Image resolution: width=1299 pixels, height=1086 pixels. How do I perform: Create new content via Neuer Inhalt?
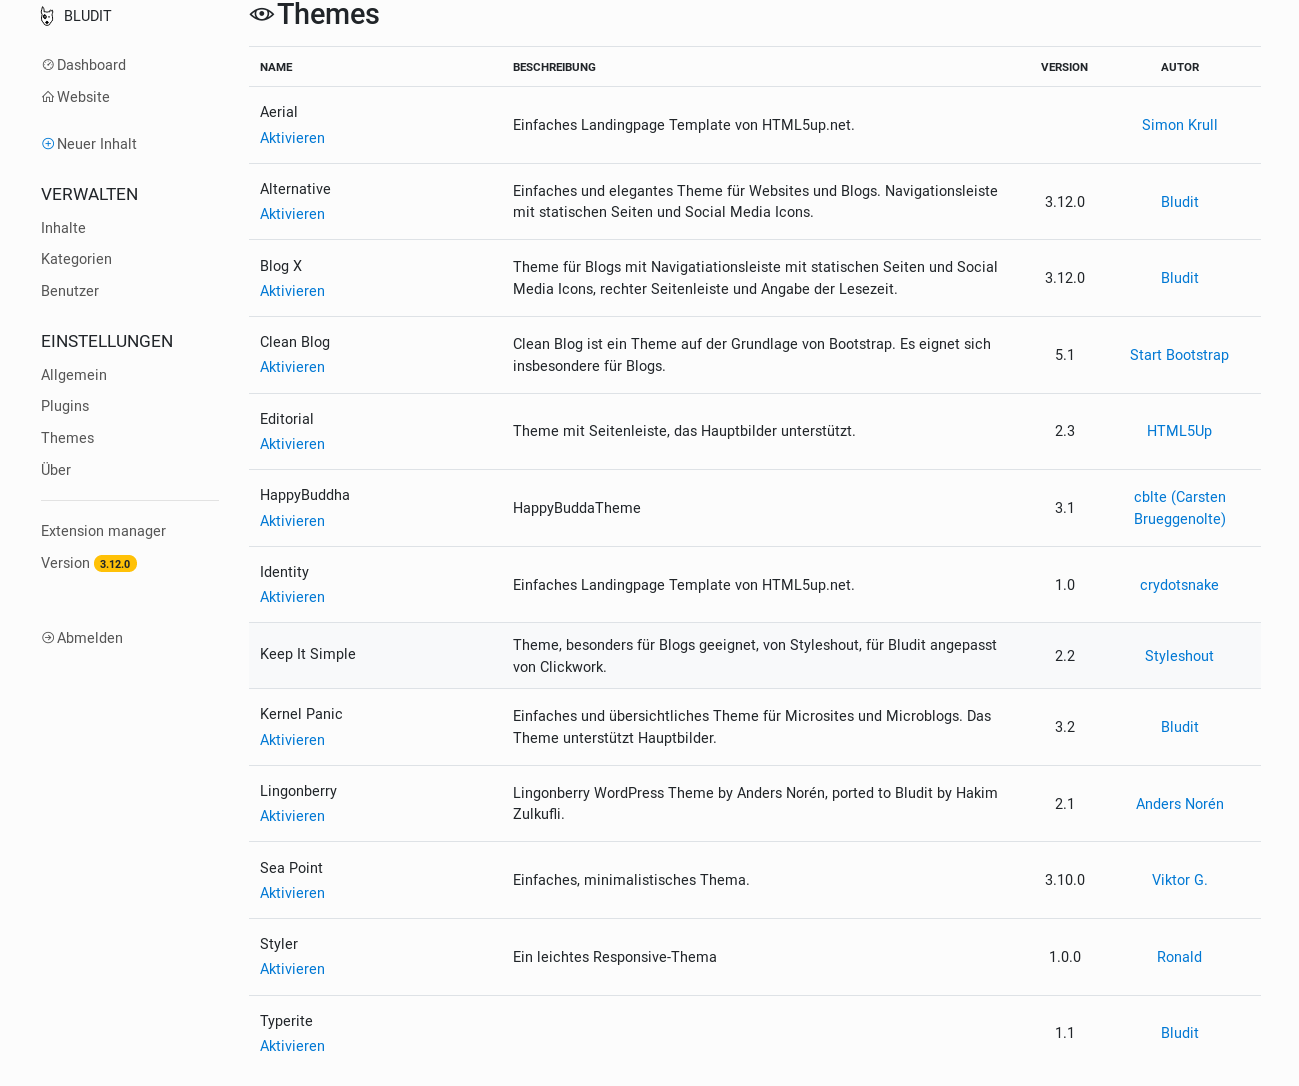96,144
